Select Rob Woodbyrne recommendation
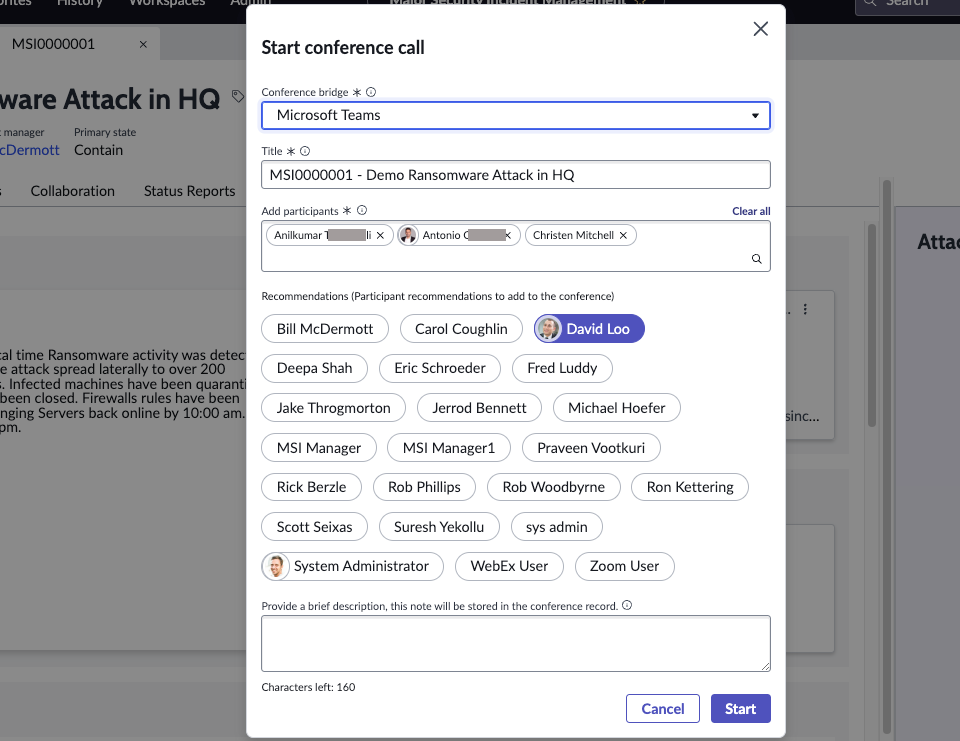 point(553,487)
